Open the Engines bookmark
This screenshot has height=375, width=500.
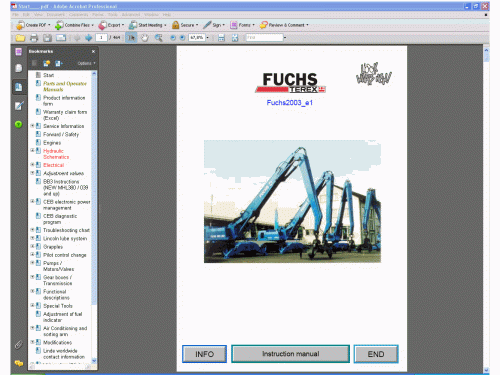[52, 143]
